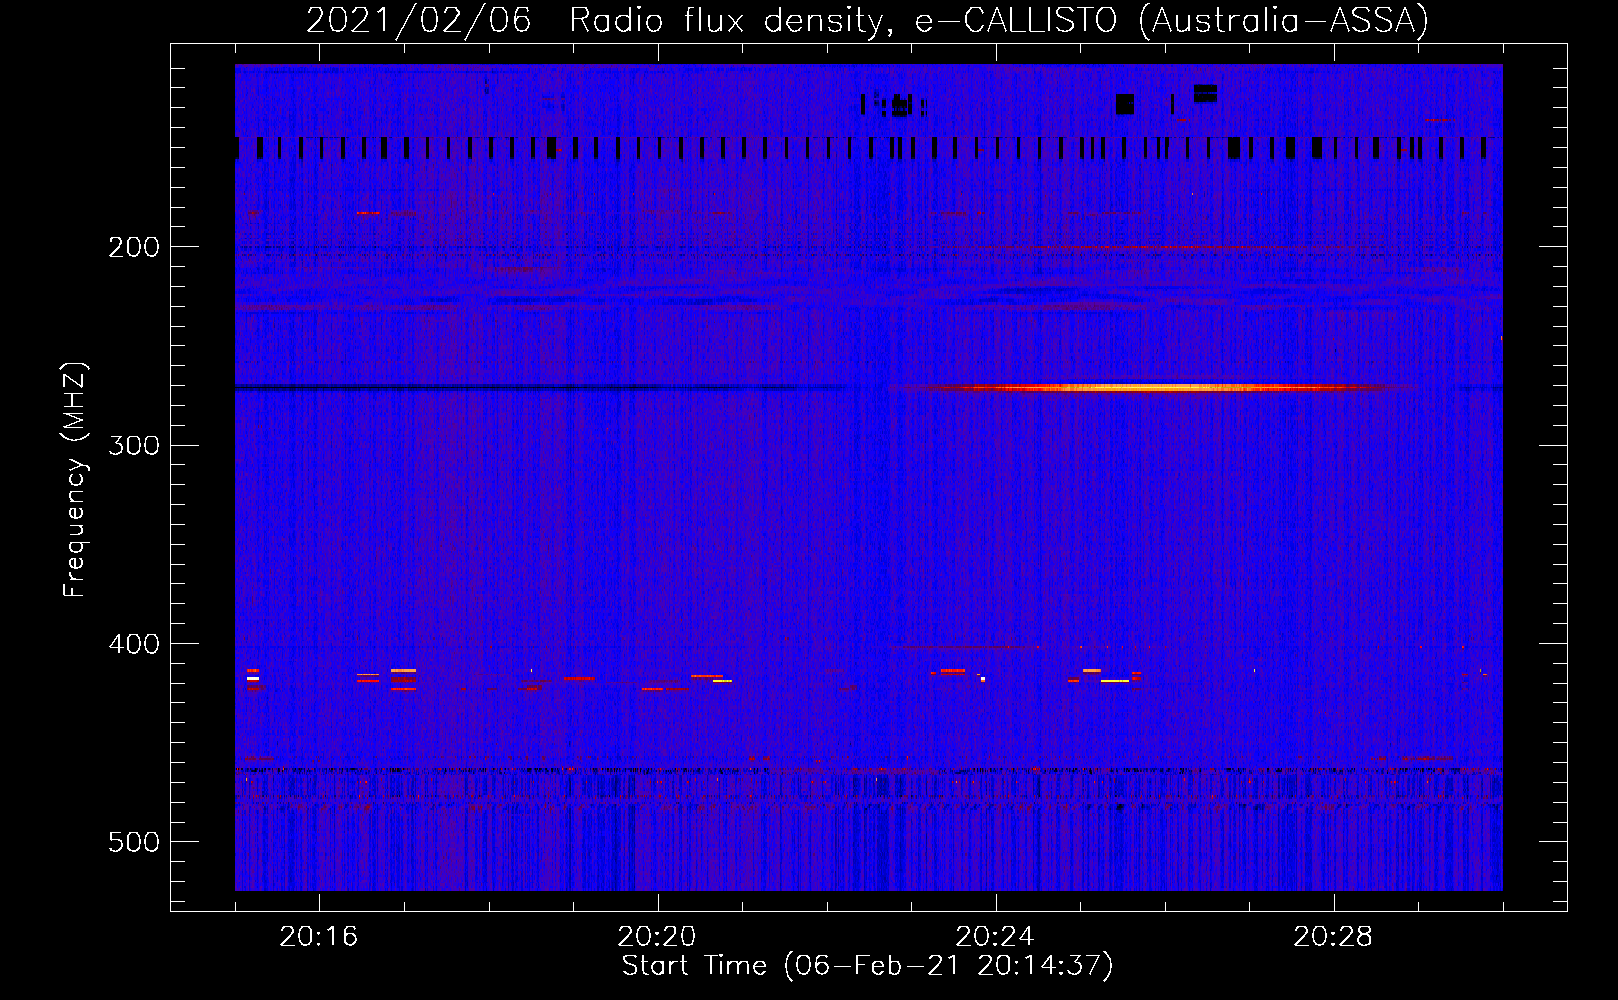This screenshot has width=1618, height=1000.
Task: Click the '500' frequency tick label
Action: point(134,842)
